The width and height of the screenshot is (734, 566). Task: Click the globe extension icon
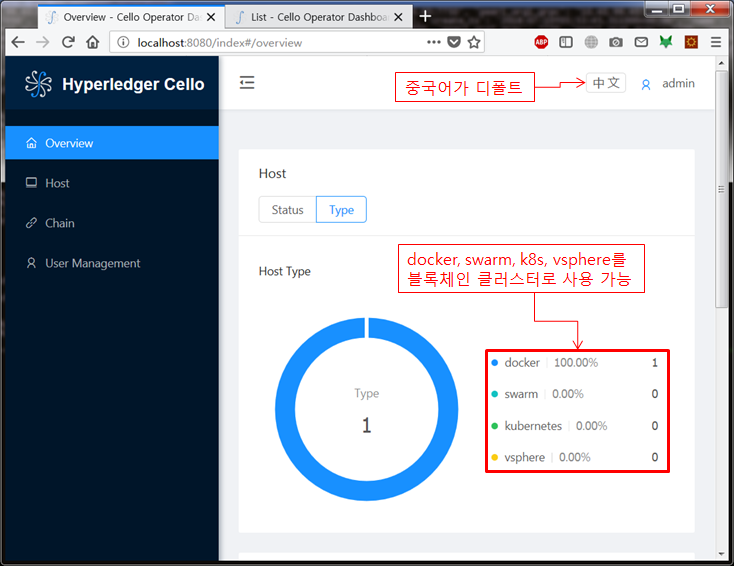(591, 42)
